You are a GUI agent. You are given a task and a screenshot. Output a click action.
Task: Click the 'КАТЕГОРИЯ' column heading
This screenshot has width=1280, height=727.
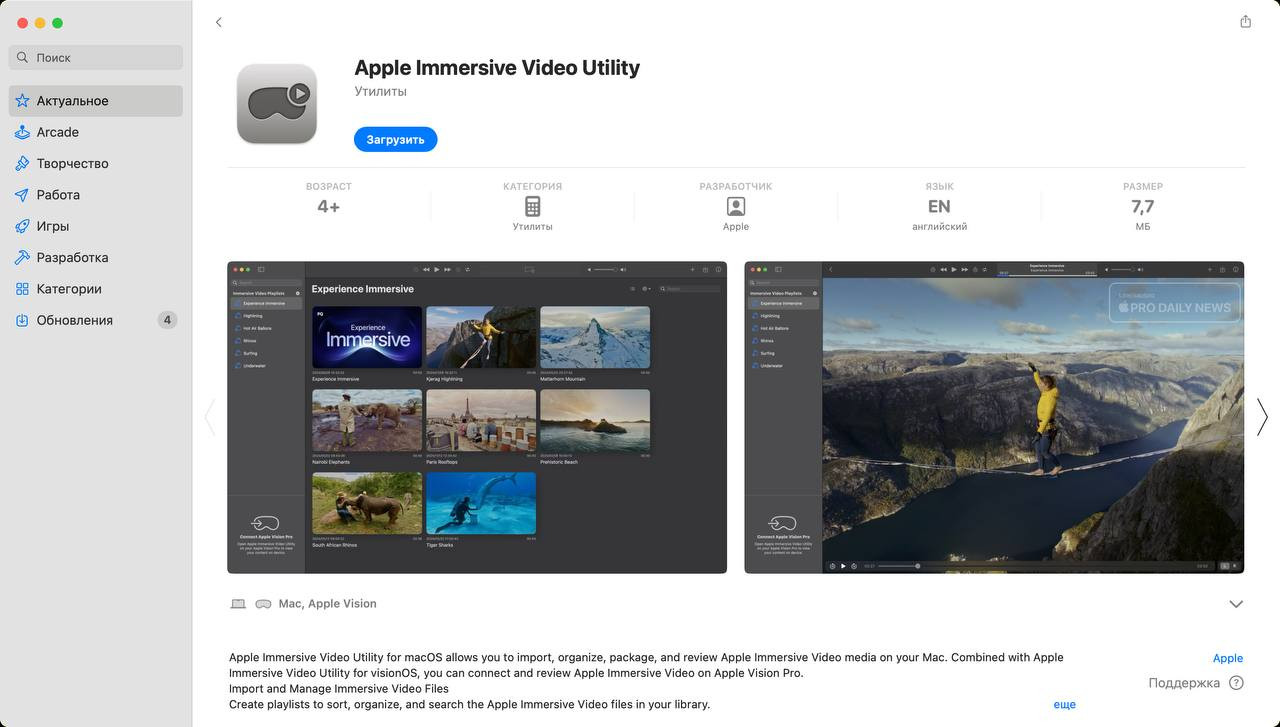pyautogui.click(x=532, y=186)
